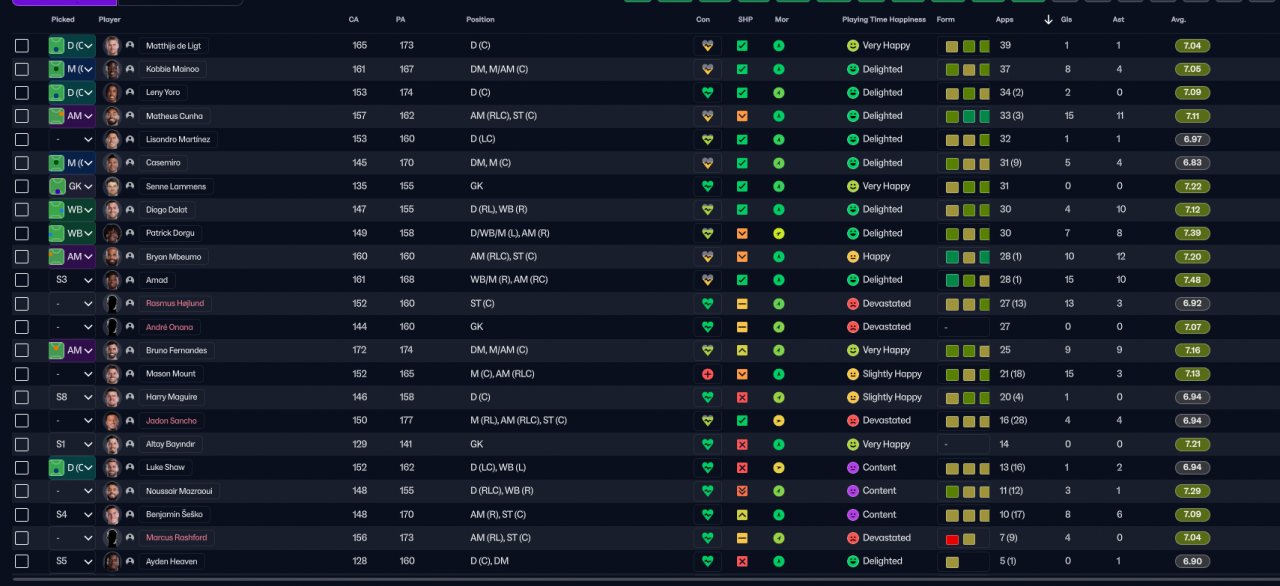Click profile info icon beside Marcus Rashford
Screen dimensions: 1280x586
point(130,538)
